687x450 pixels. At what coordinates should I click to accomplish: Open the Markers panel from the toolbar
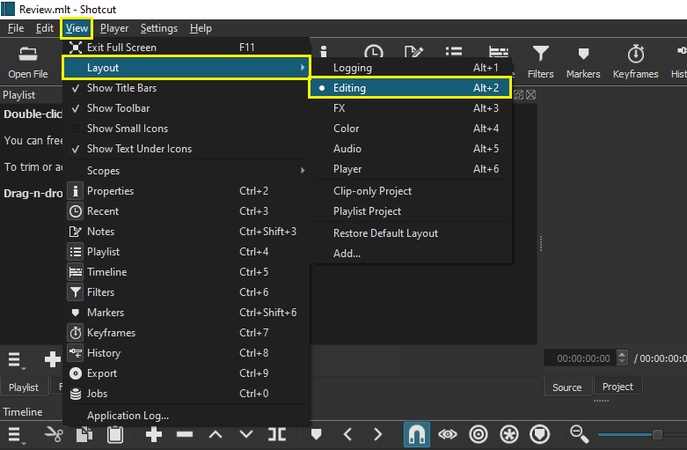pyautogui.click(x=583, y=62)
